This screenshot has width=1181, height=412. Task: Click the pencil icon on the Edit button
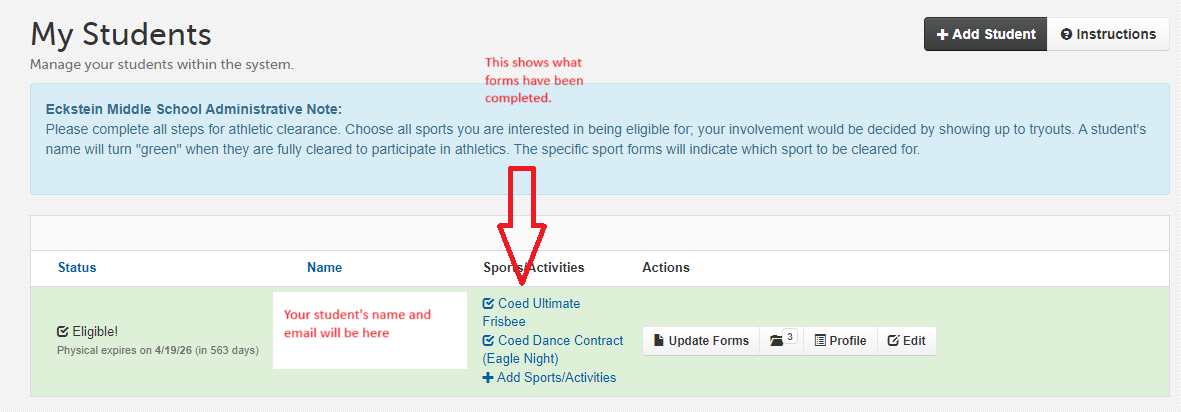893,340
